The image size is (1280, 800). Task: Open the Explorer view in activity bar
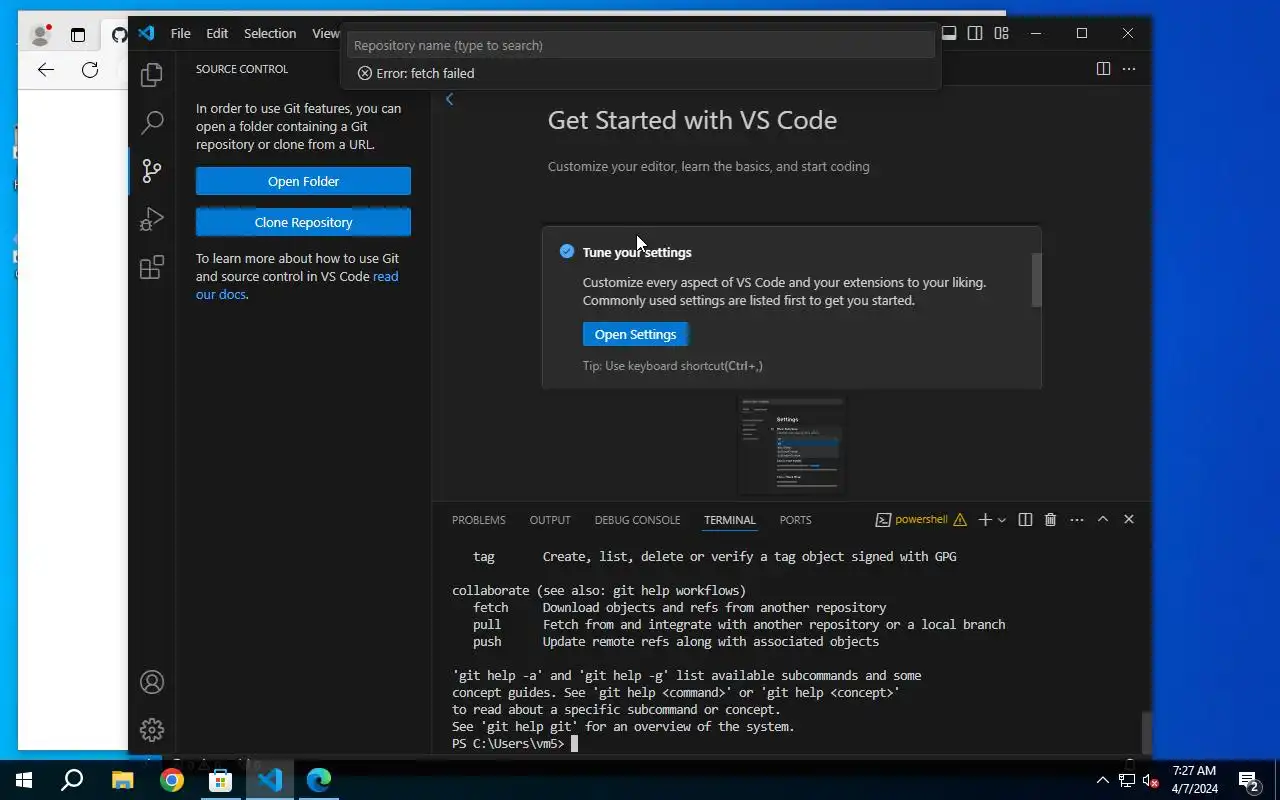coord(152,74)
